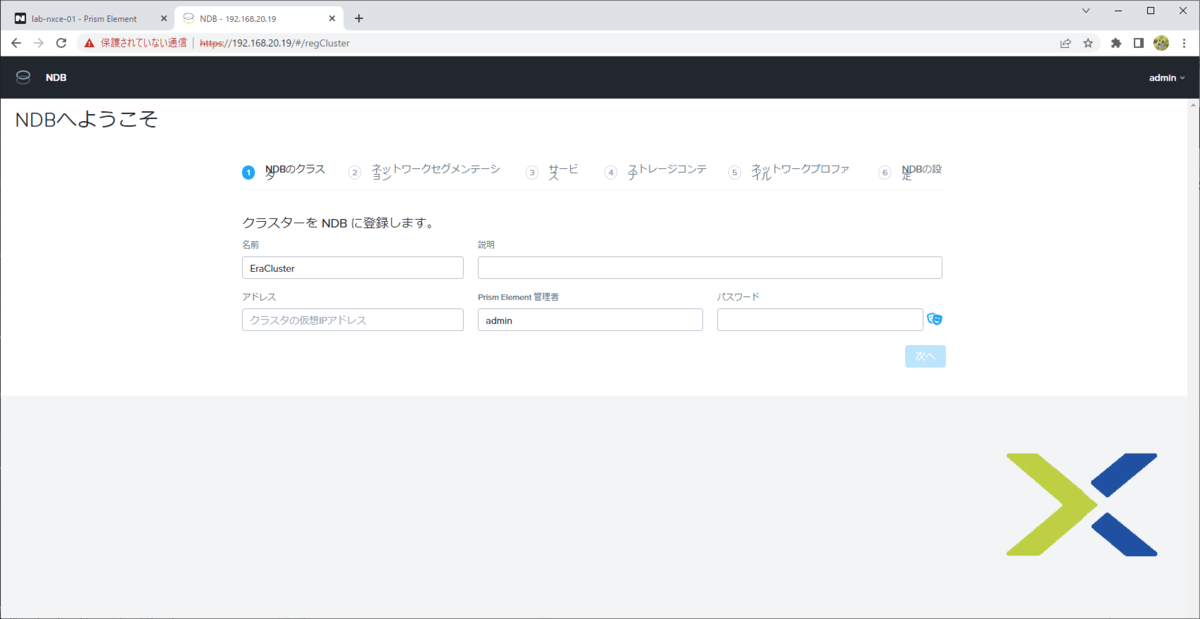Close the NDB 192.168.20.19 tab

point(332,18)
